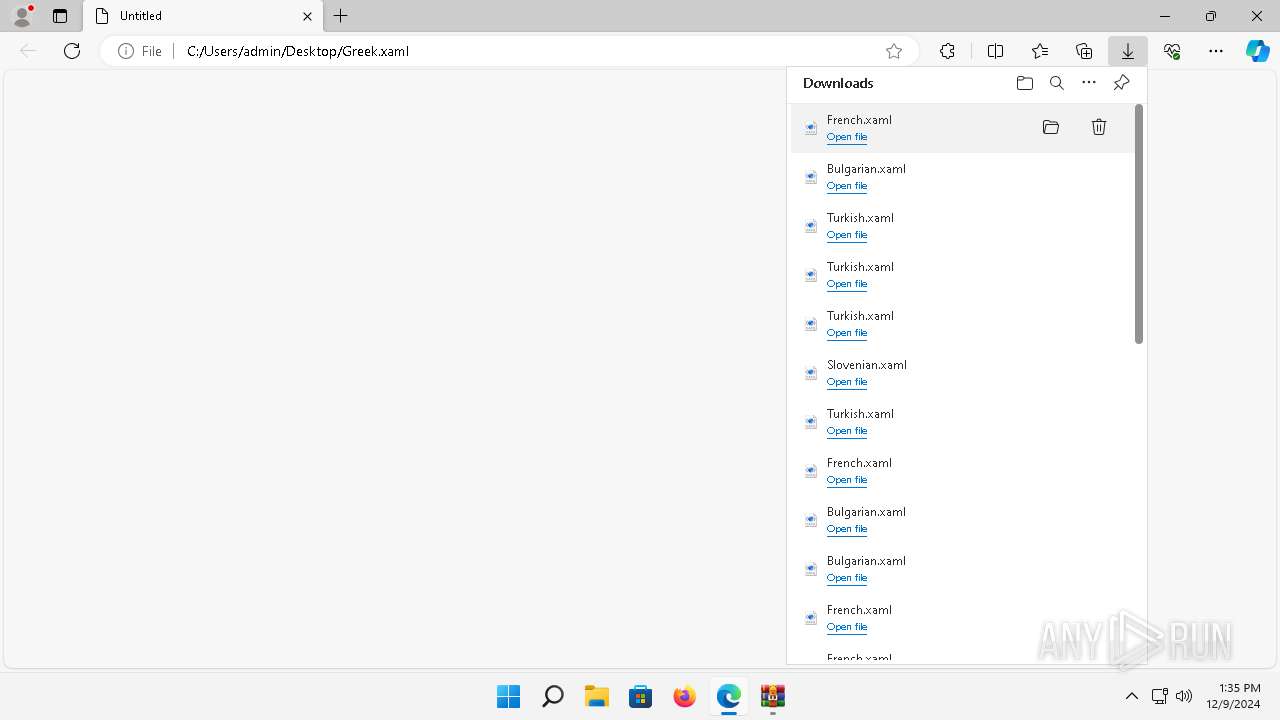Pin the Downloads panel
This screenshot has height=720, width=1280.
(x=1121, y=83)
